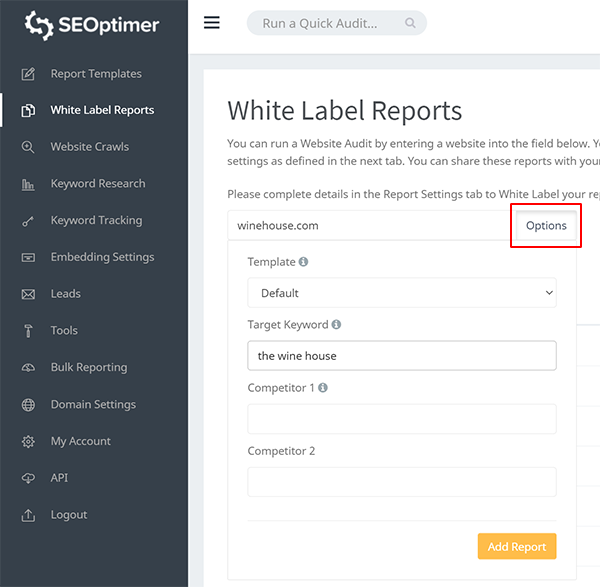Viewport: 600px width, 587px height.
Task: Click the Bulk Reporting cloud icon
Action: pos(28,367)
